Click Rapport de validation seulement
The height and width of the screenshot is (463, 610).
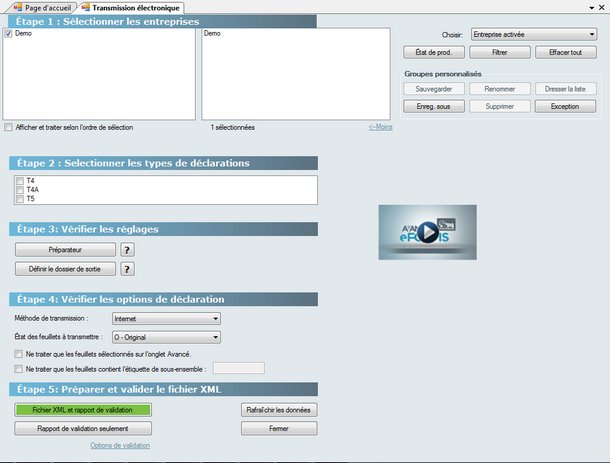pos(83,428)
